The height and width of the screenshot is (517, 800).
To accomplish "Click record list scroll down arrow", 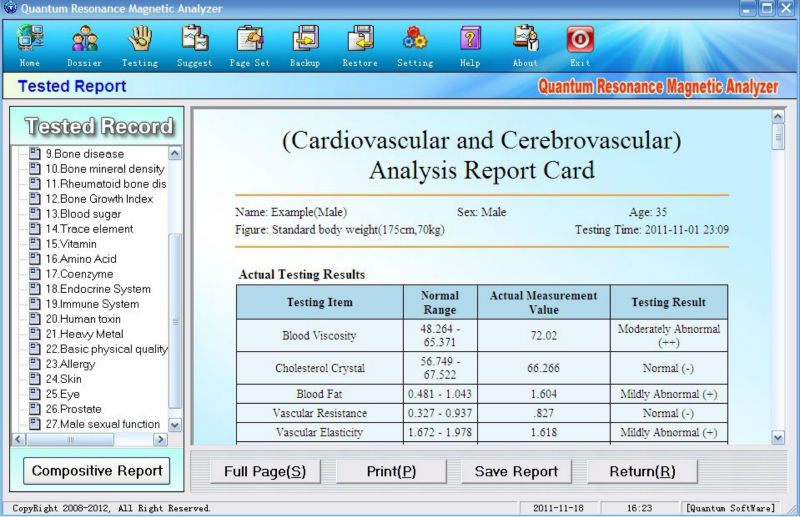I will 174,425.
